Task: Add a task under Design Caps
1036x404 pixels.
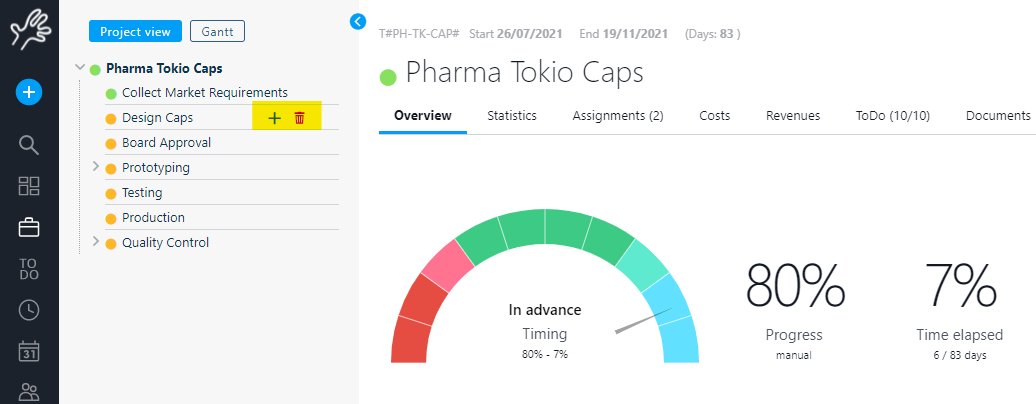Action: (275, 119)
